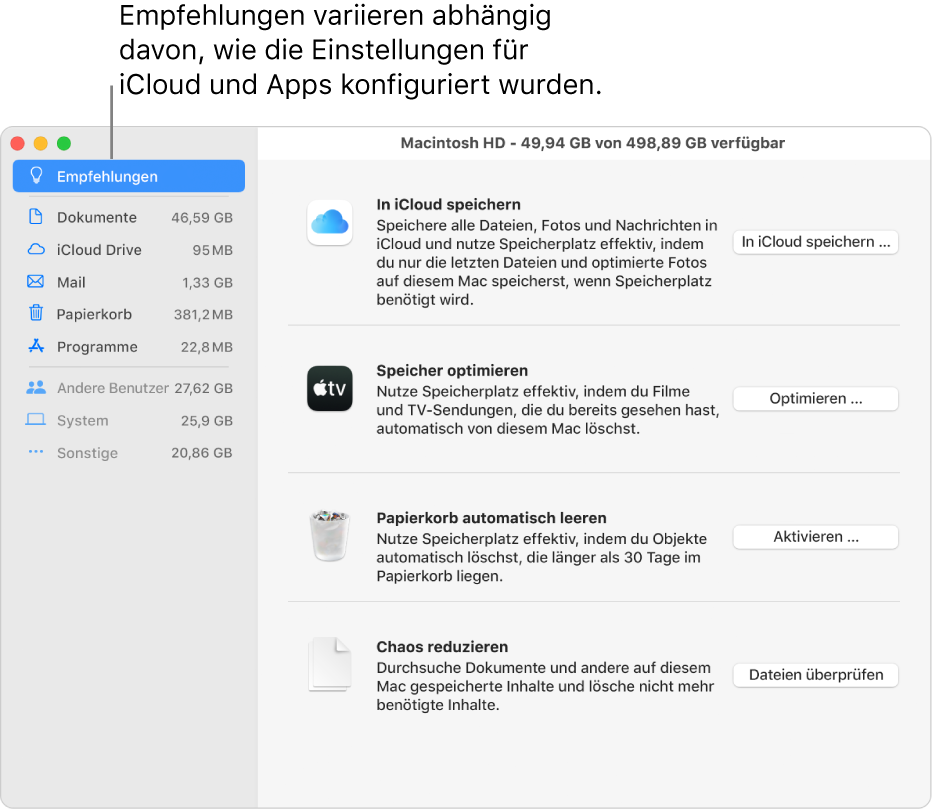934x809 pixels.
Task: Click the Chaos reduzieren heading
Action: 442,646
